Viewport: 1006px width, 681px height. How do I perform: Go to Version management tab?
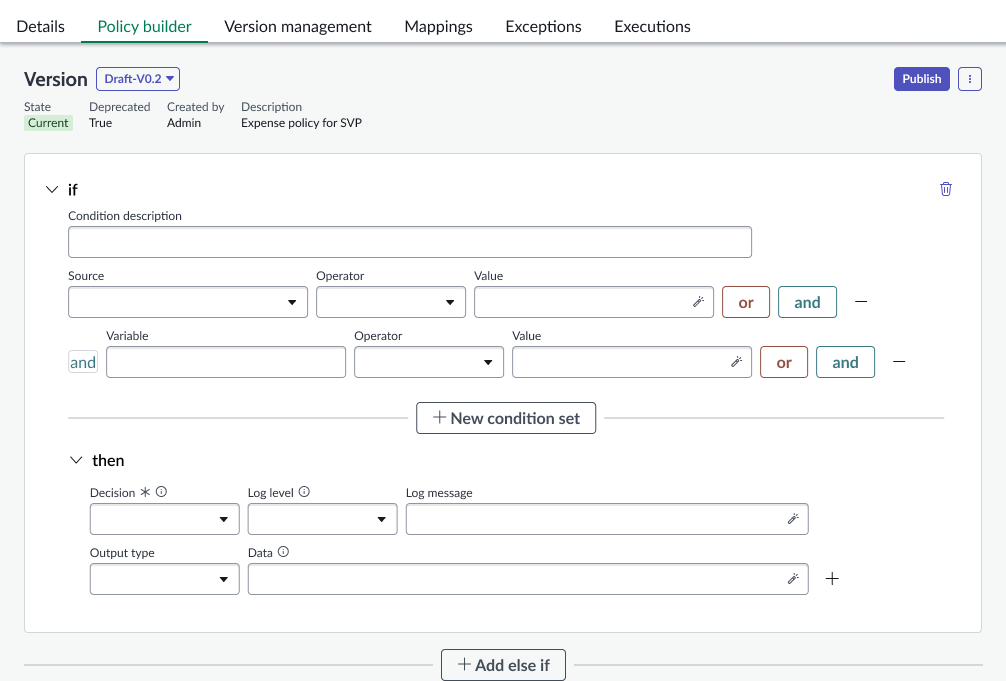tap(298, 26)
